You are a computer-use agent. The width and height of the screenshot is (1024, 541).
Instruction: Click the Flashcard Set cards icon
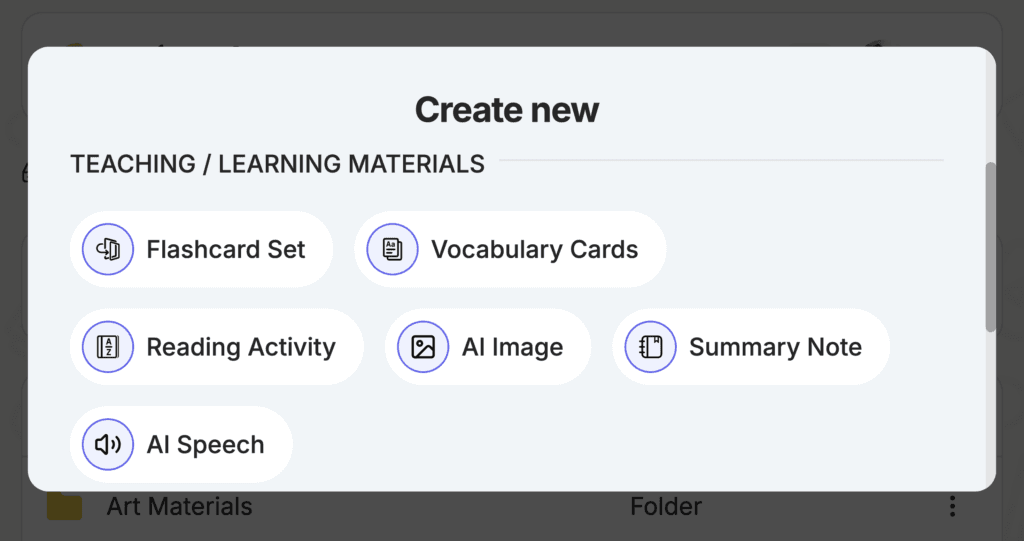[x=108, y=249]
